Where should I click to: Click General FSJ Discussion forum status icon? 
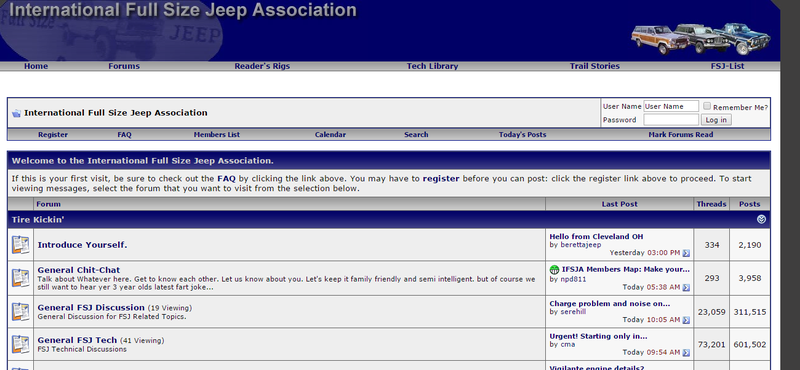[21, 312]
